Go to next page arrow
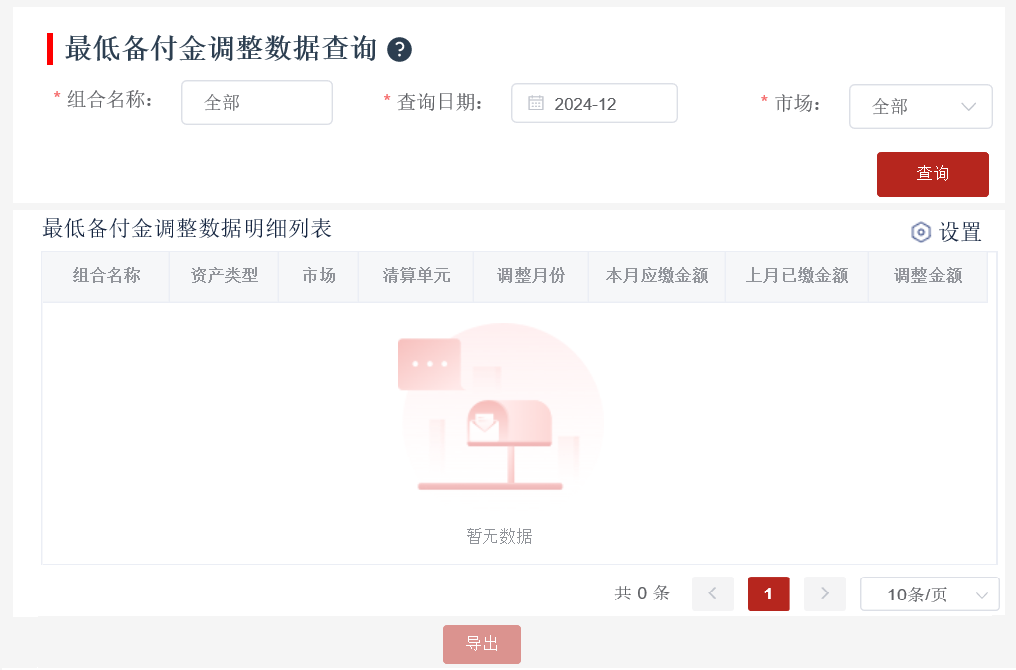 pos(825,594)
